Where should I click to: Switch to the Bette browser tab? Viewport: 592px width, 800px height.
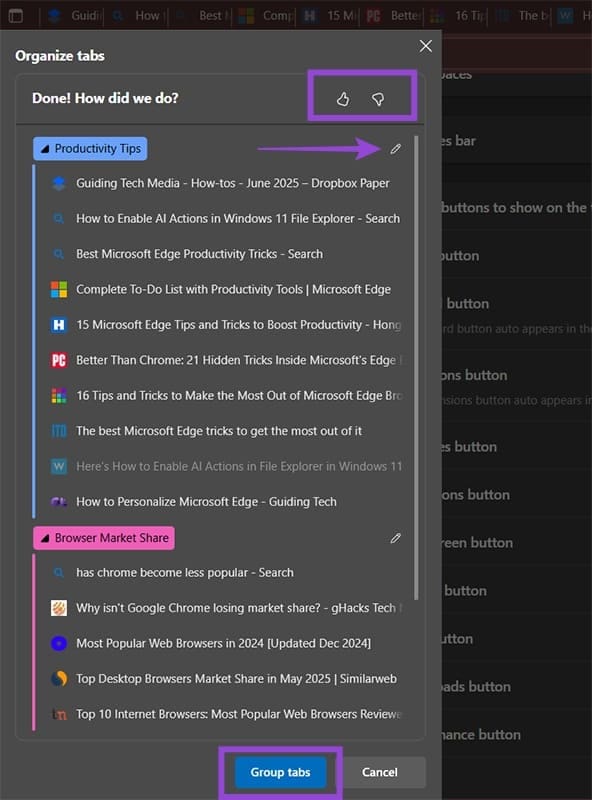tap(393, 16)
